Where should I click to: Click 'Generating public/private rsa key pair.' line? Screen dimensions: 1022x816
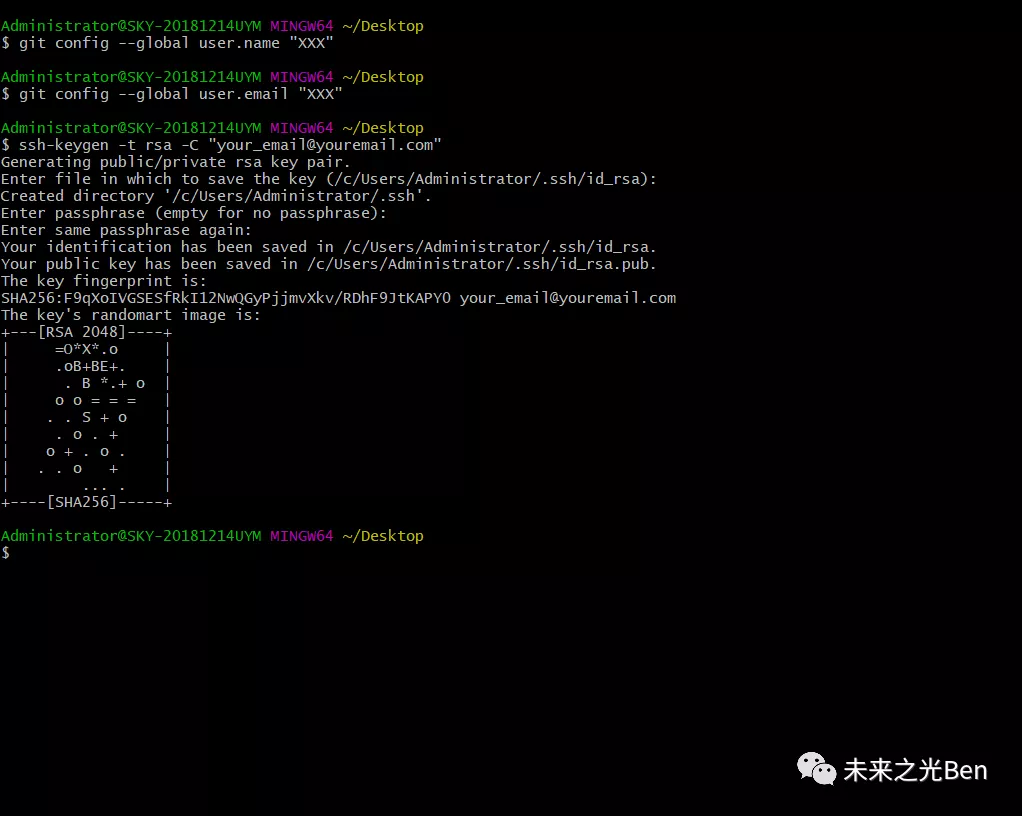click(175, 162)
